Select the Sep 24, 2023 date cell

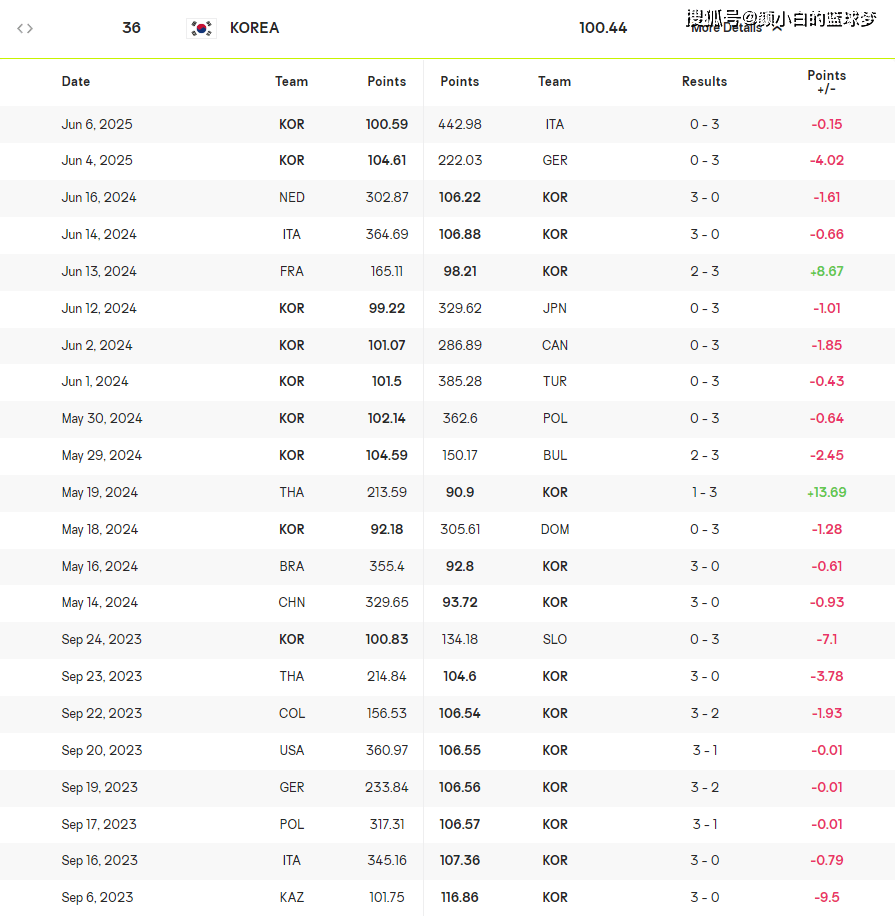102,639
